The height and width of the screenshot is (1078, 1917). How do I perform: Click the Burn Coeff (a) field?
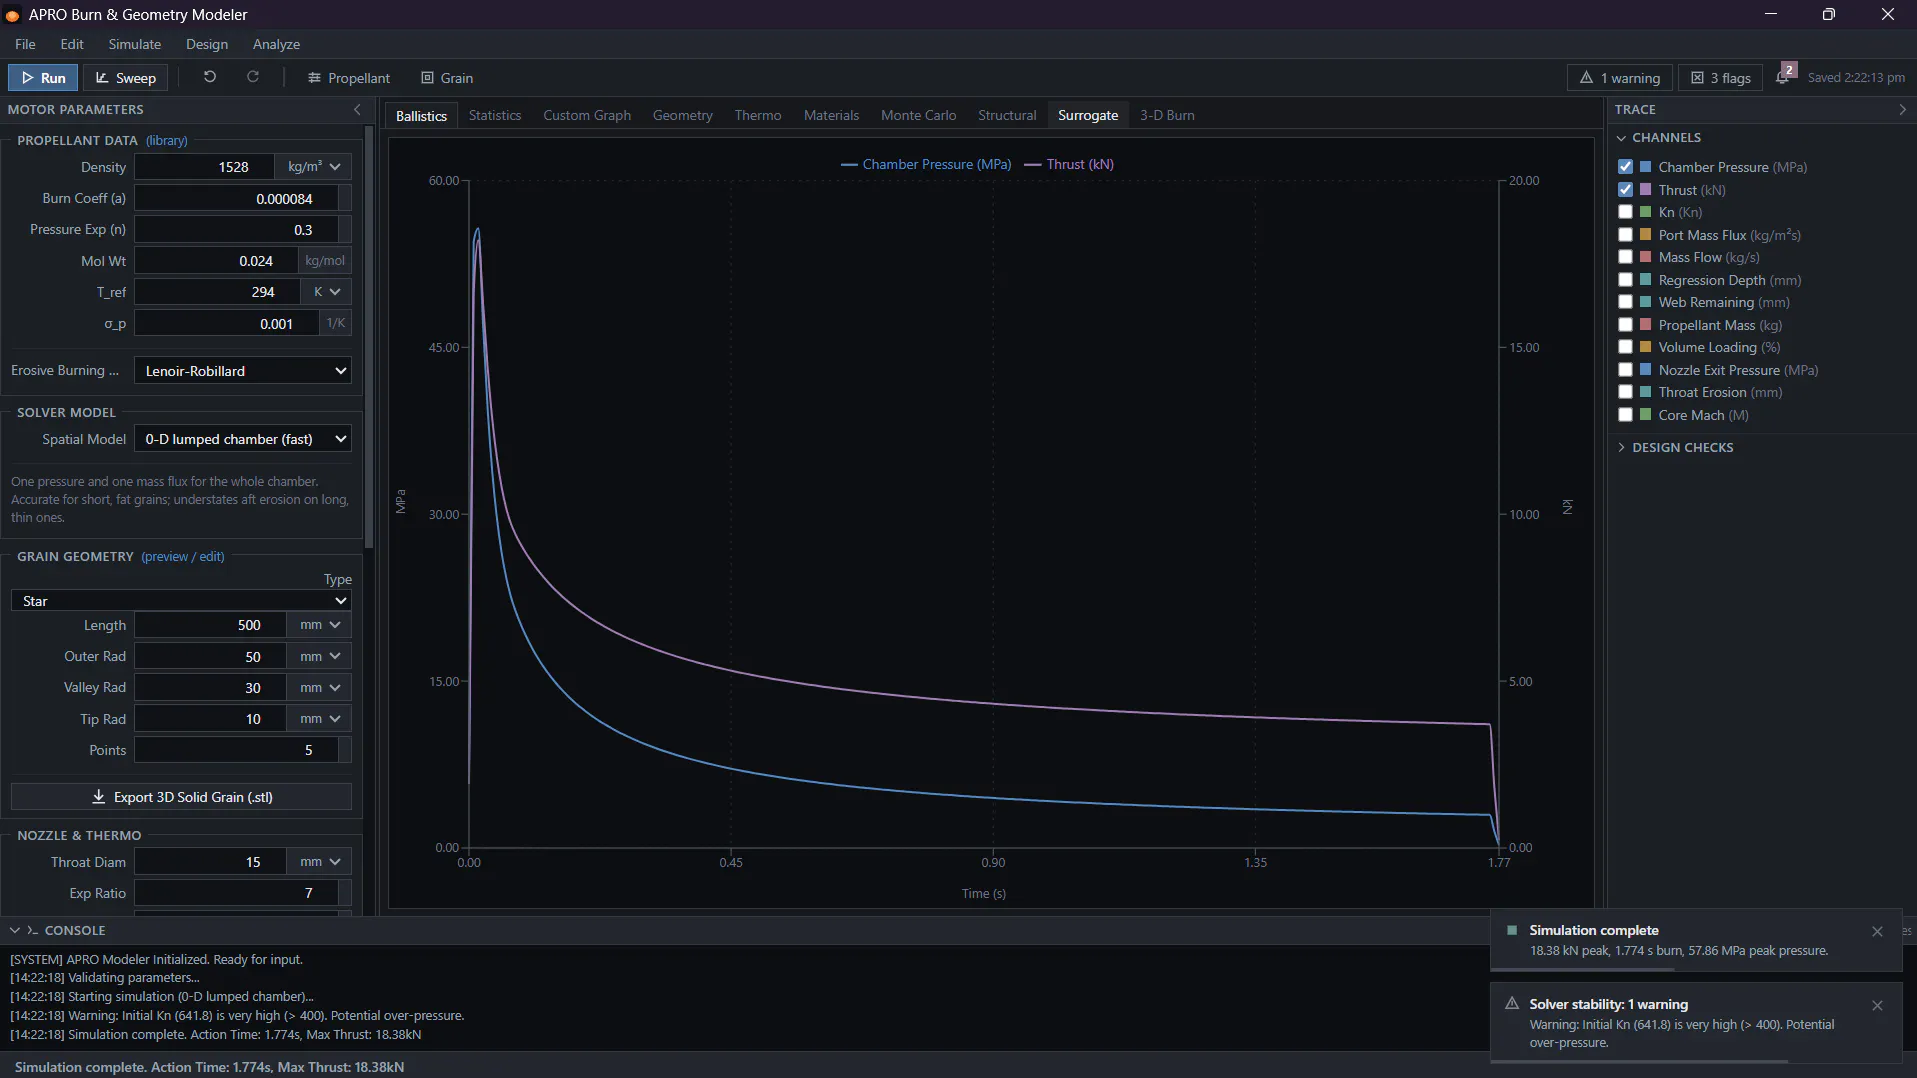pyautogui.click(x=237, y=199)
